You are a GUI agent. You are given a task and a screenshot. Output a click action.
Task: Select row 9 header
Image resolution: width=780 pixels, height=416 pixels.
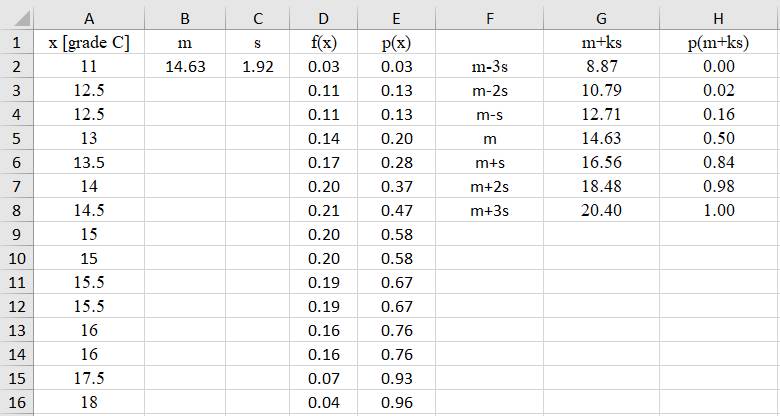[16, 235]
